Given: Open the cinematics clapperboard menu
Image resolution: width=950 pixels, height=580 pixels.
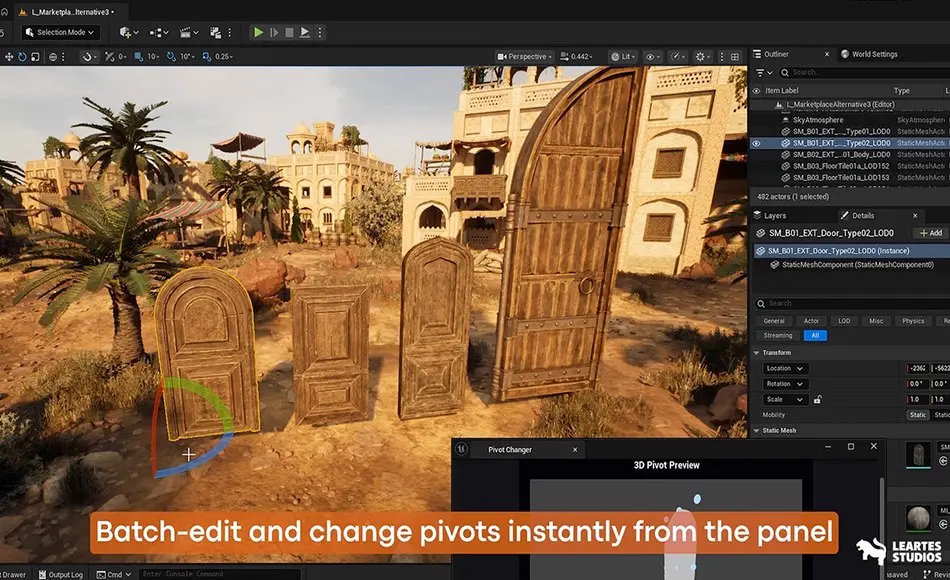Looking at the screenshot, I should [x=188, y=32].
